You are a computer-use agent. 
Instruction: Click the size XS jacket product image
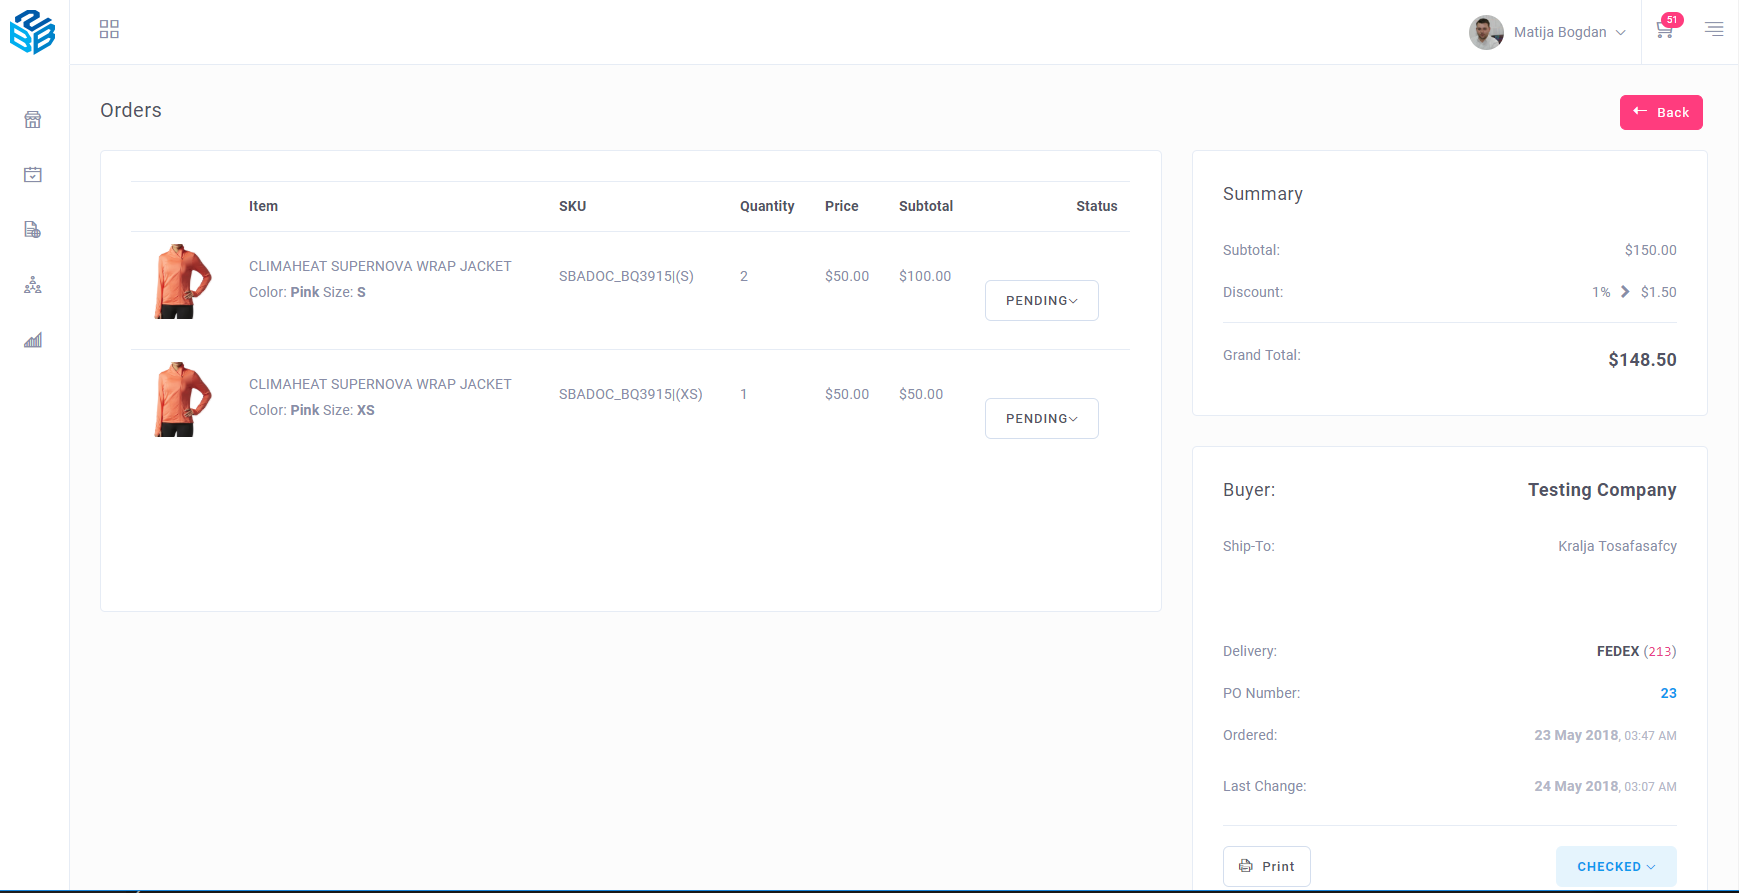(x=182, y=399)
